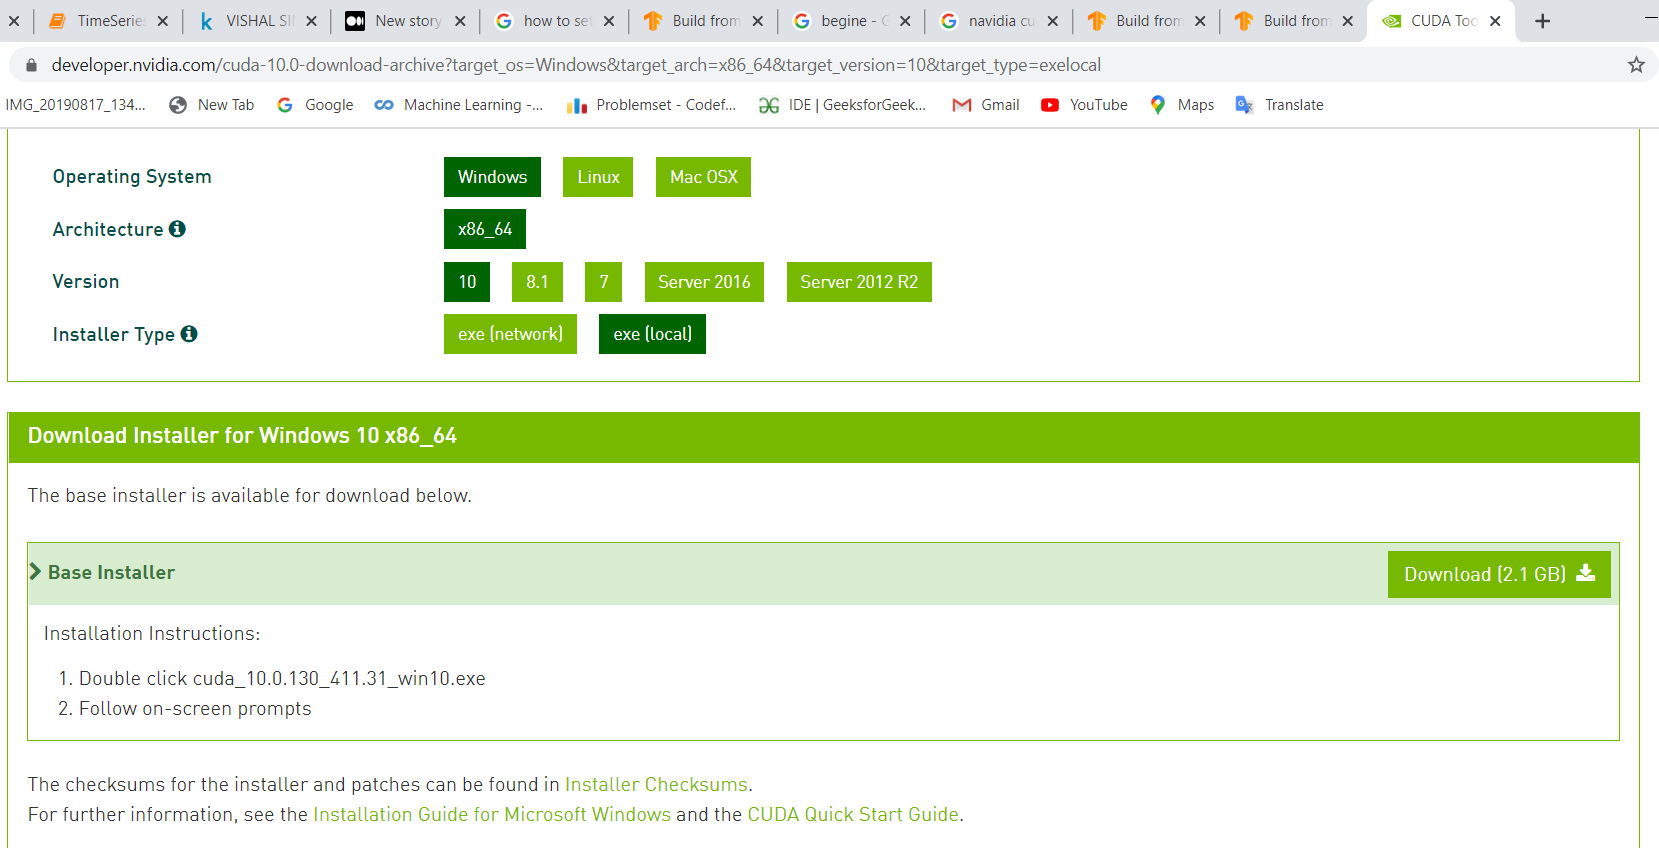Image resolution: width=1659 pixels, height=848 pixels.
Task: Select version 8.1 button
Action: click(537, 282)
